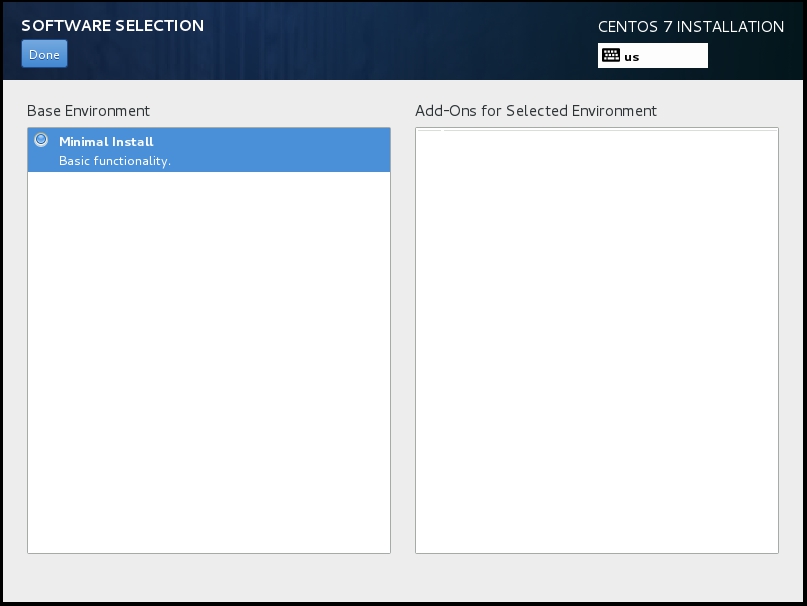Screen dimensions: 807x606
Task: Click the "Minimal Install" title text
Action: point(106,142)
